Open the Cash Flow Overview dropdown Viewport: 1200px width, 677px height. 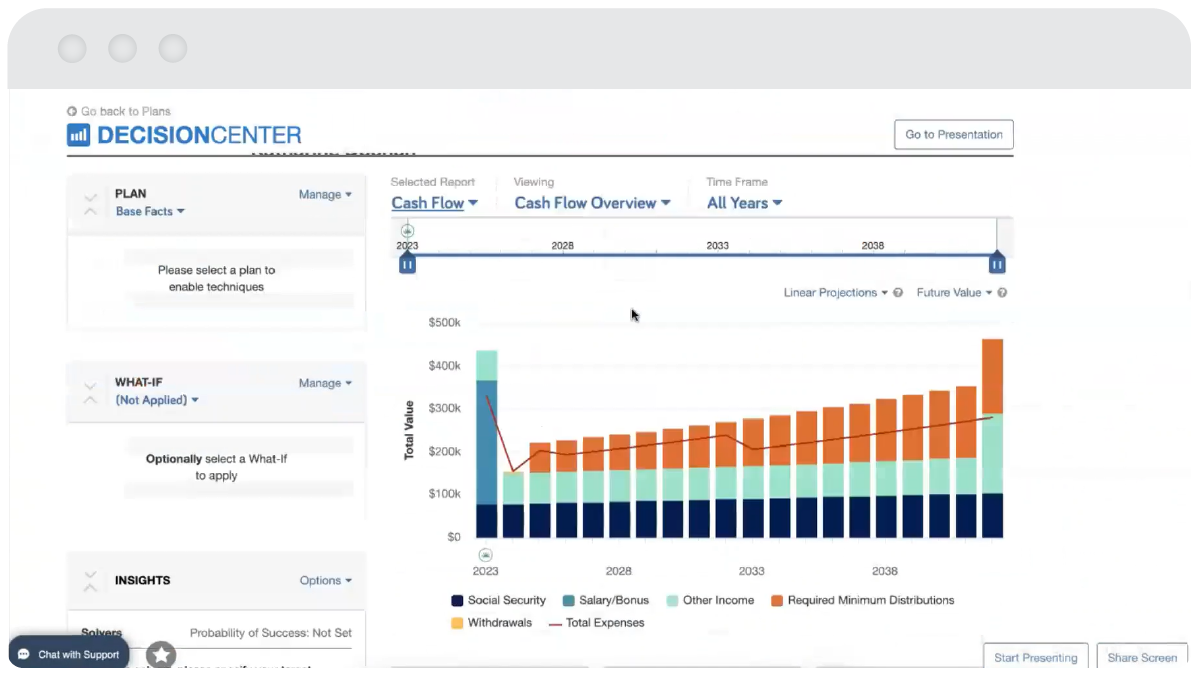pyautogui.click(x=591, y=203)
